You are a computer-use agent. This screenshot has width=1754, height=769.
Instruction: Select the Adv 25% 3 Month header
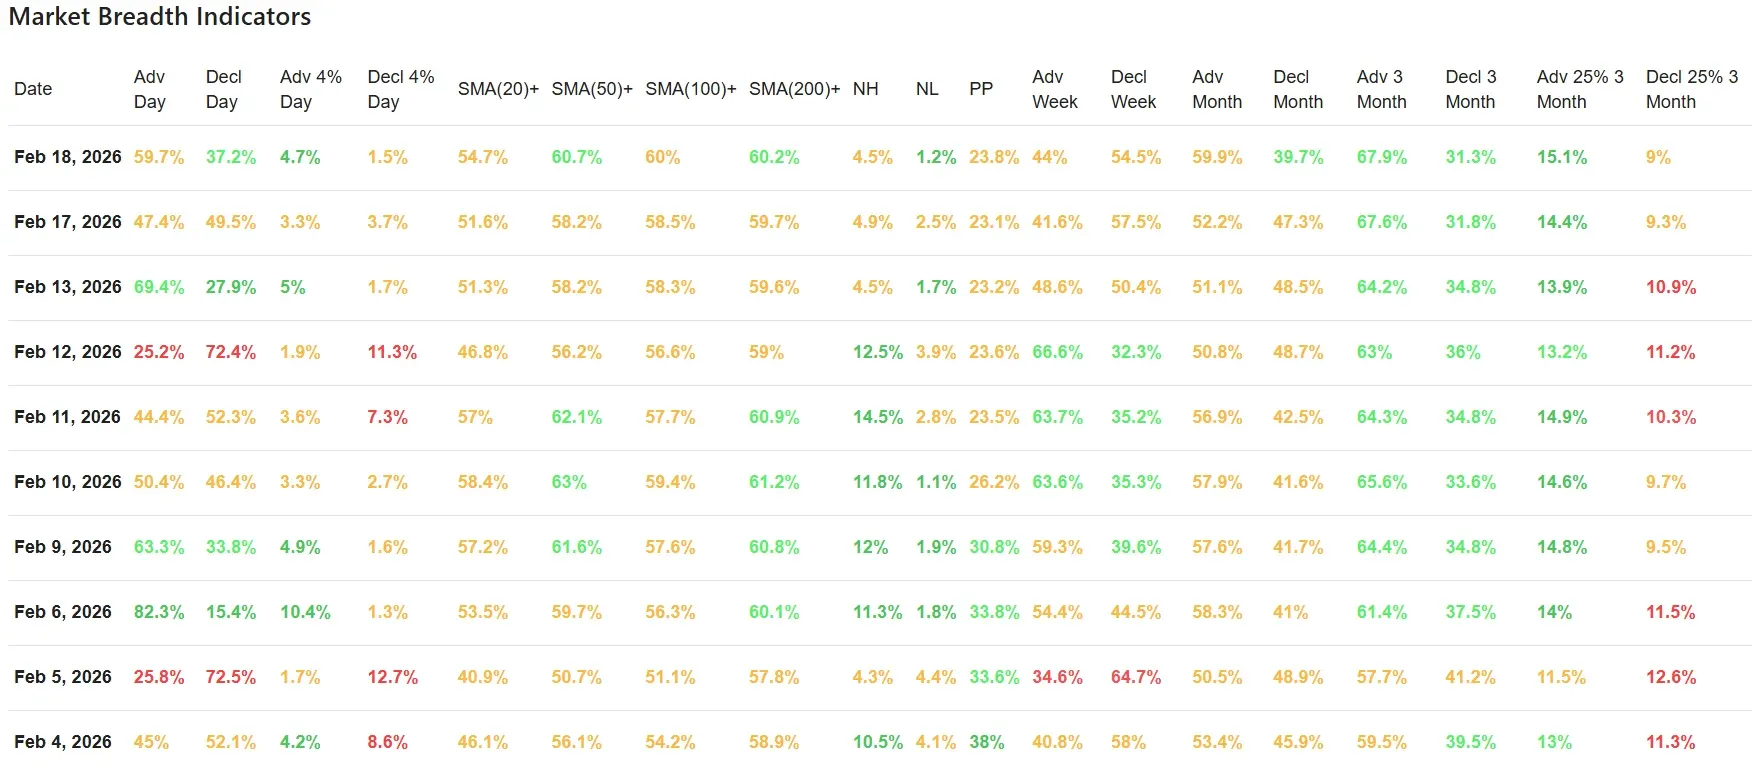coord(1579,89)
